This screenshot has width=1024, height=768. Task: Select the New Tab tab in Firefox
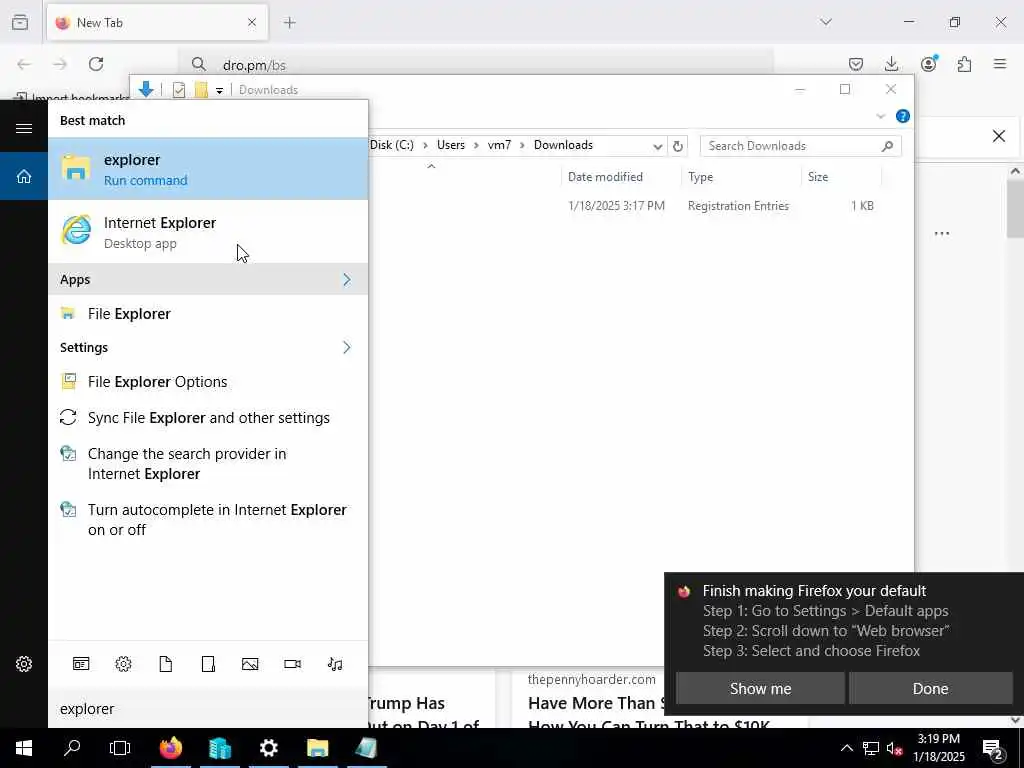click(157, 23)
